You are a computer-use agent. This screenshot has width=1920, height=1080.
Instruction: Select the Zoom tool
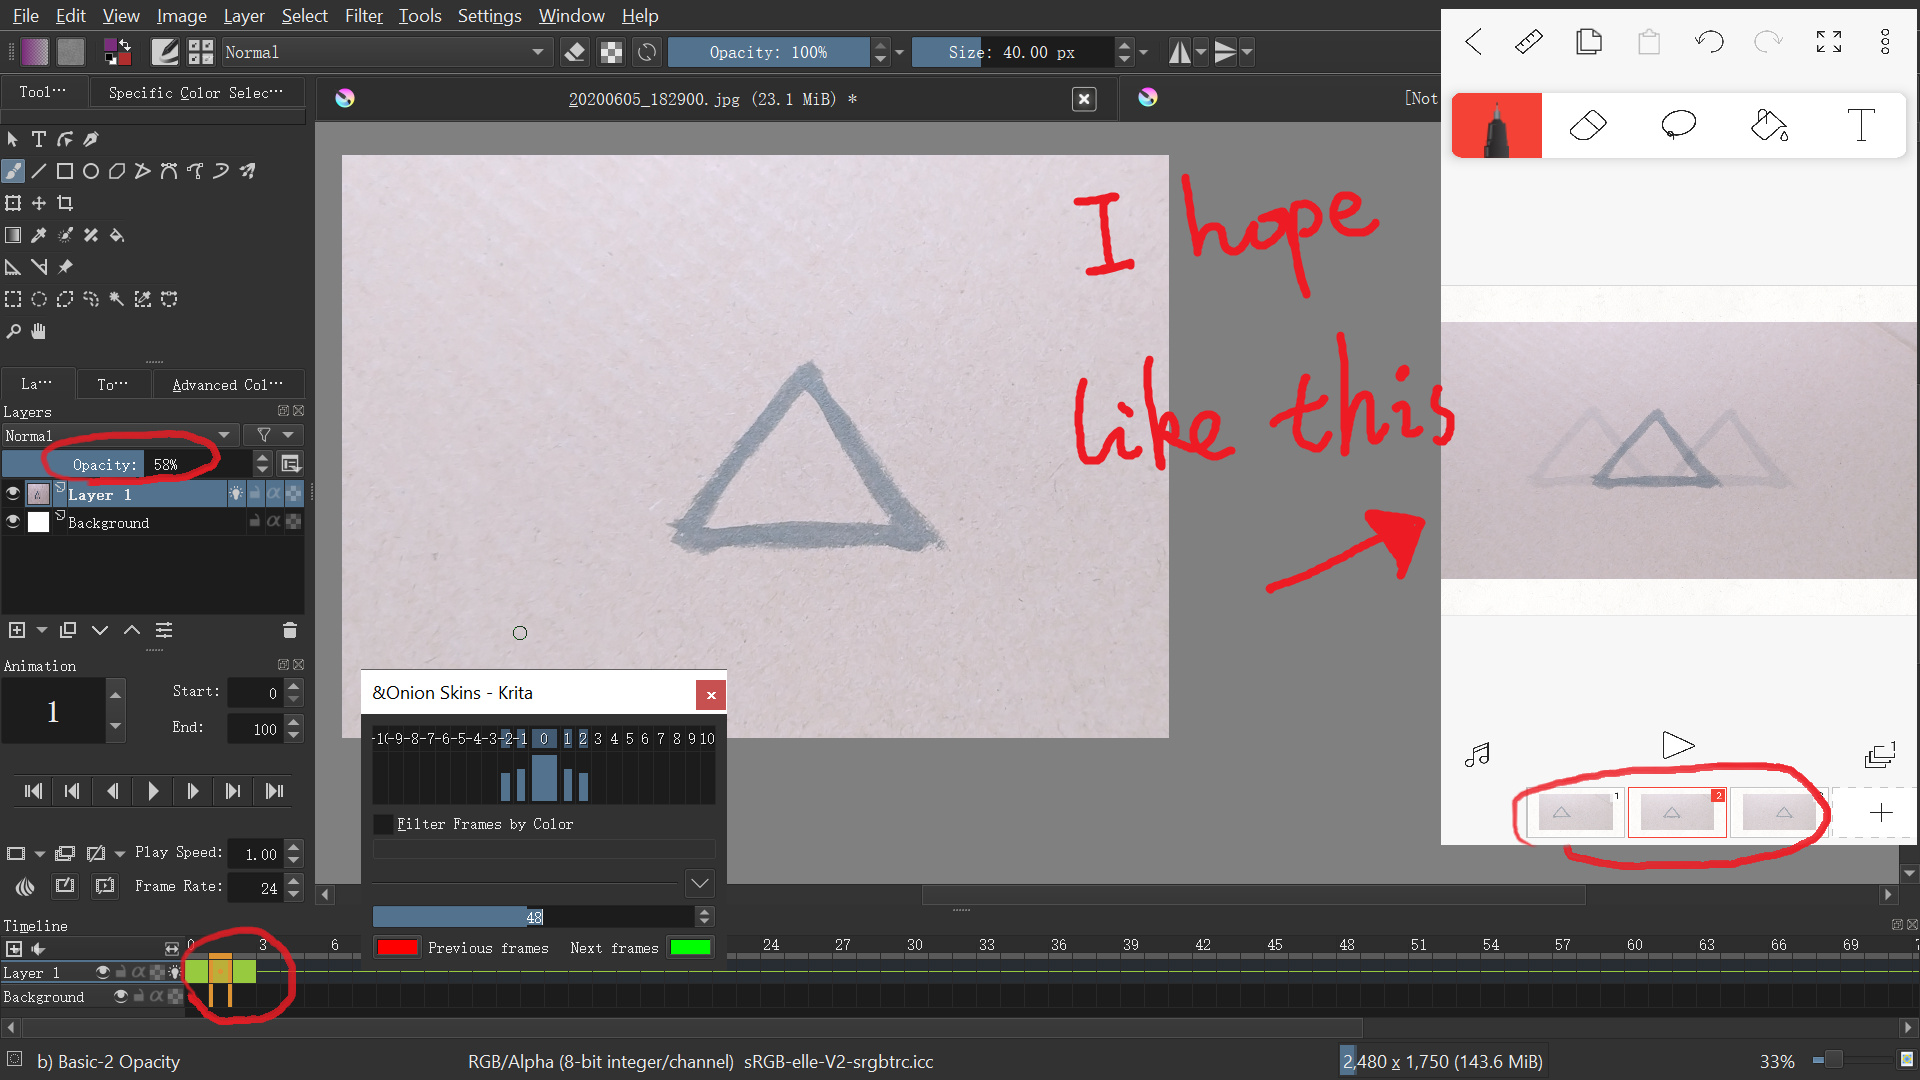(x=13, y=331)
